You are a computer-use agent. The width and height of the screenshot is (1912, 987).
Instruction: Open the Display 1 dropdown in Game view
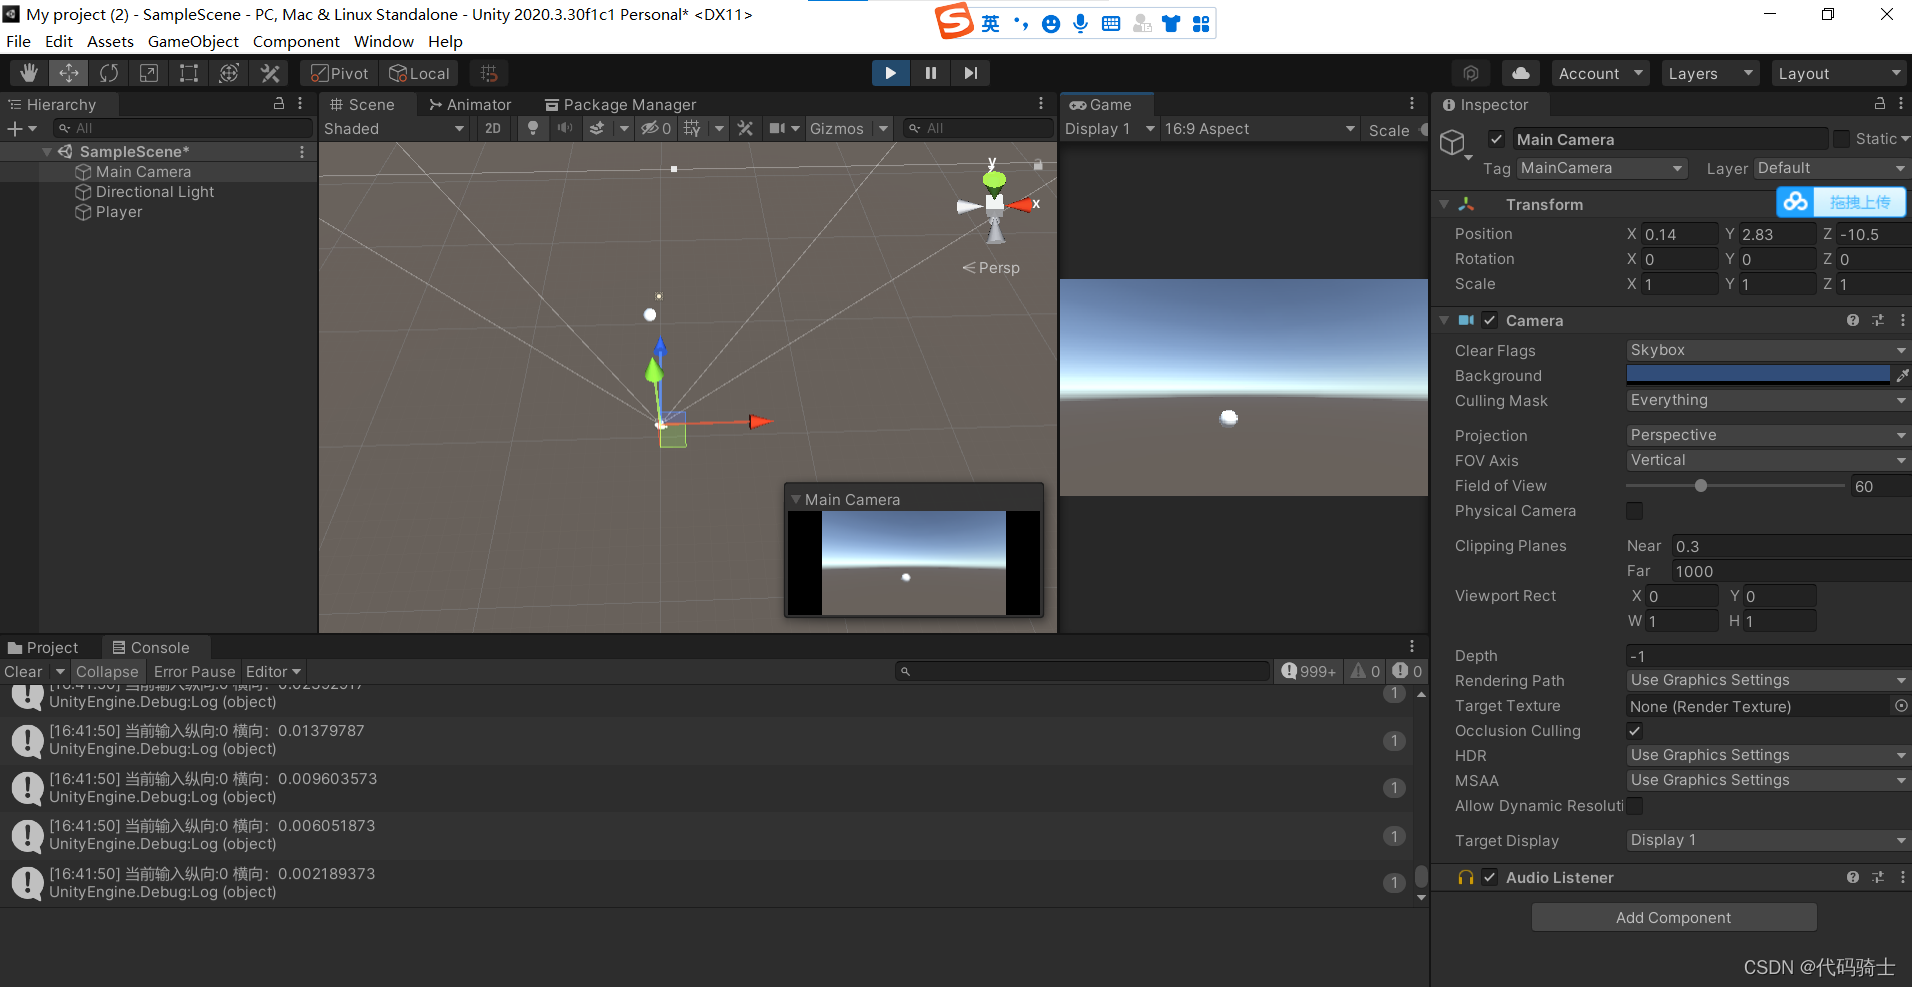tap(1109, 128)
